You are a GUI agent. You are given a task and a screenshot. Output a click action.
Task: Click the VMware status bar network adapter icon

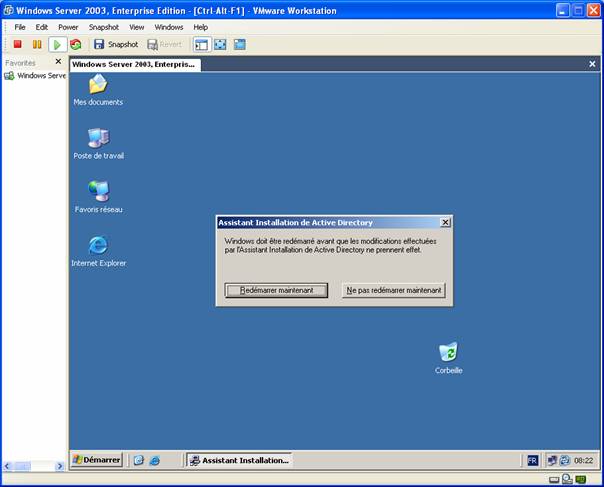pos(581,480)
